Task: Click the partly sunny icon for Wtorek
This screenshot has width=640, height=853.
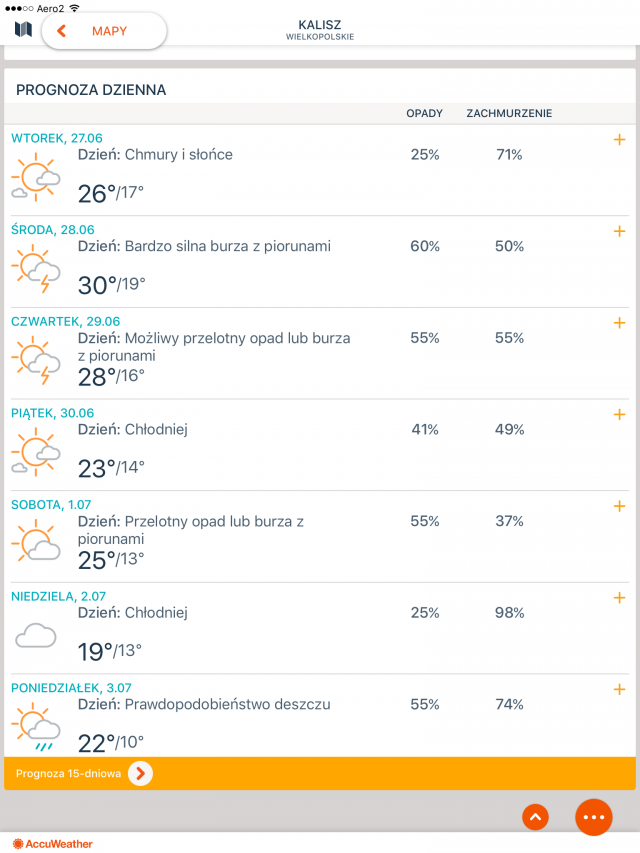Action: (36, 178)
